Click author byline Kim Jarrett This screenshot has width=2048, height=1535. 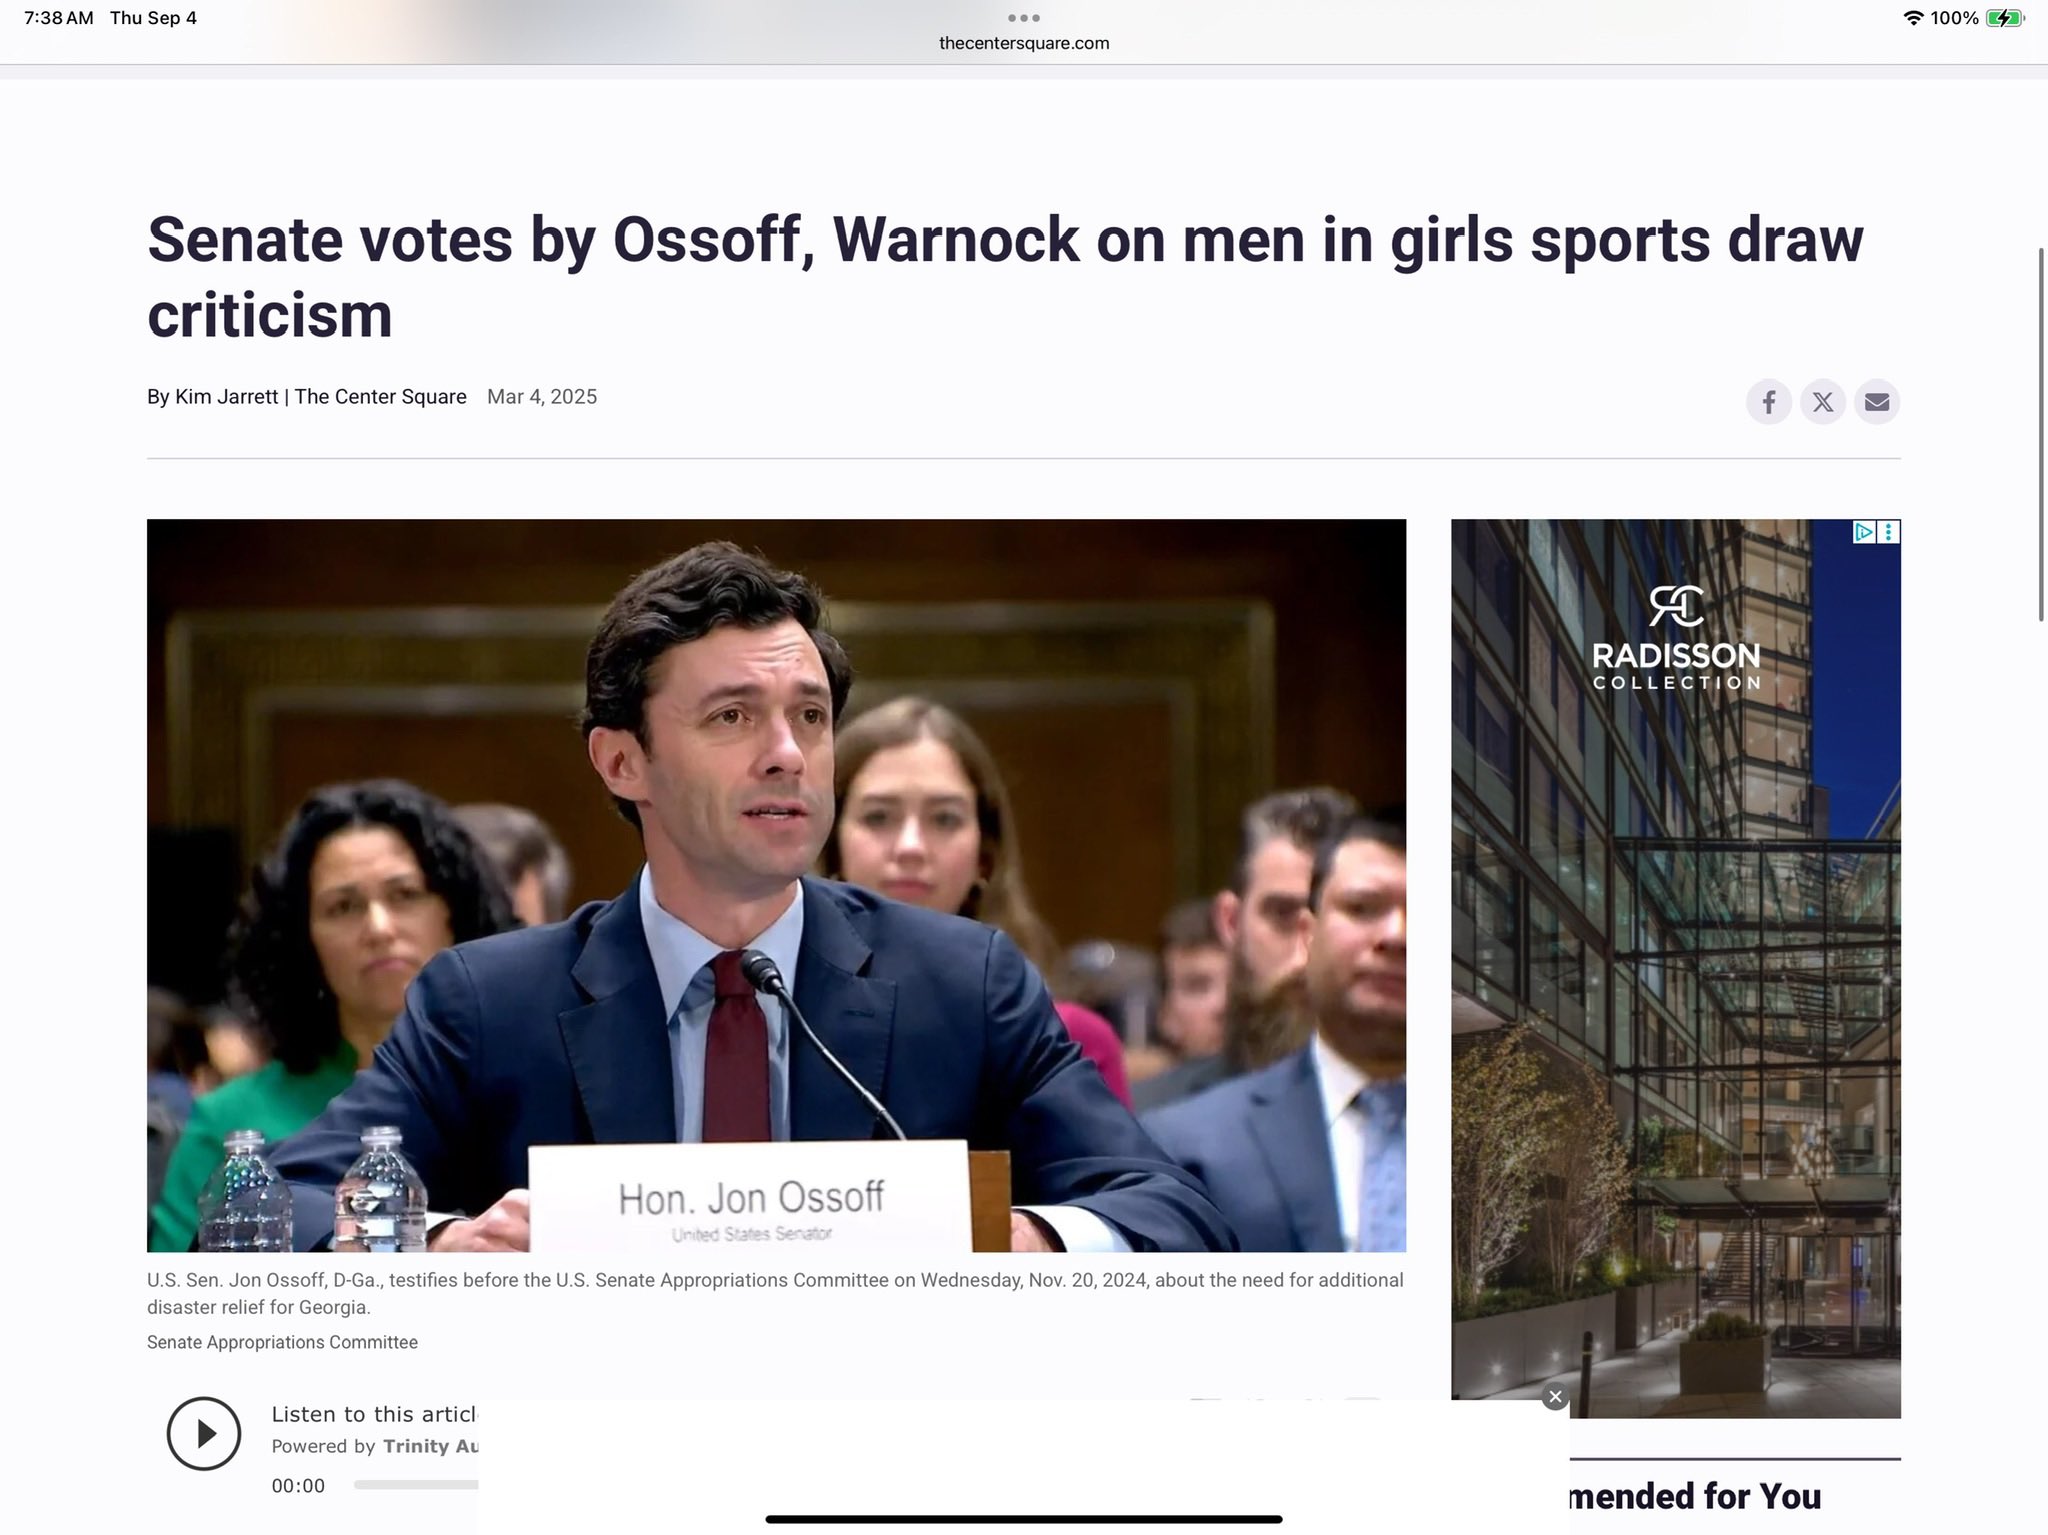click(226, 397)
